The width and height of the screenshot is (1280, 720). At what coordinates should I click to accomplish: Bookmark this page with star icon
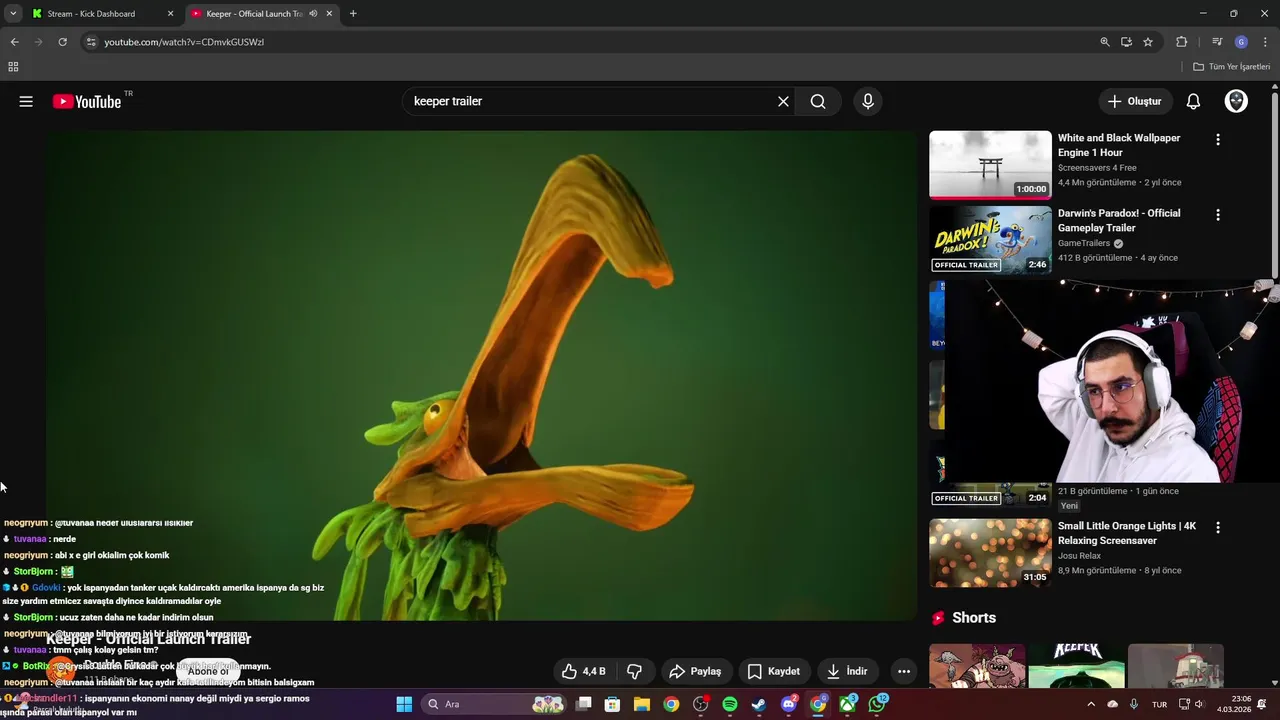(x=1148, y=42)
